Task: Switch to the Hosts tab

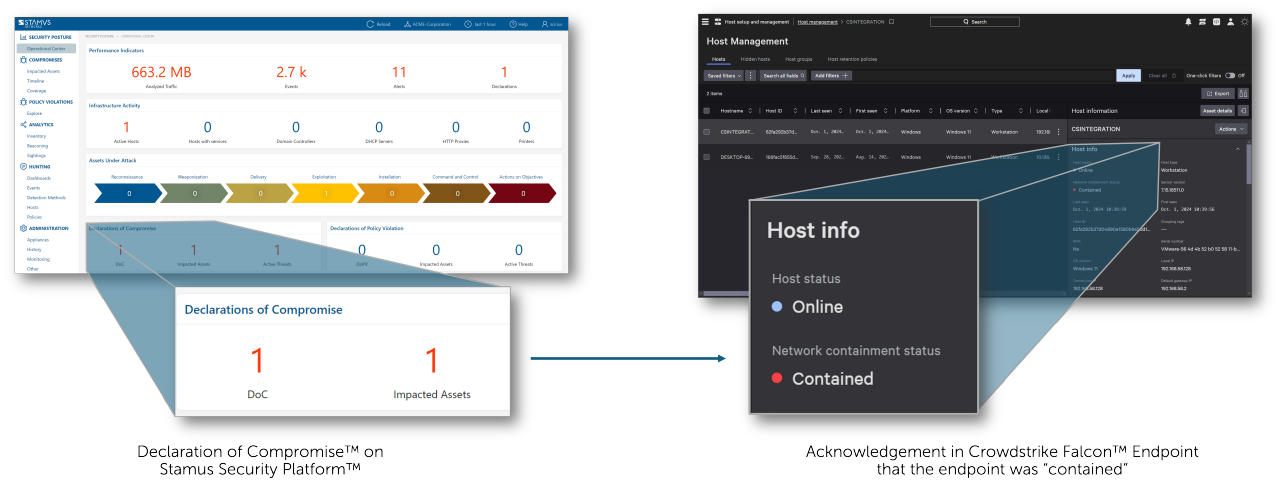Action: coord(718,59)
